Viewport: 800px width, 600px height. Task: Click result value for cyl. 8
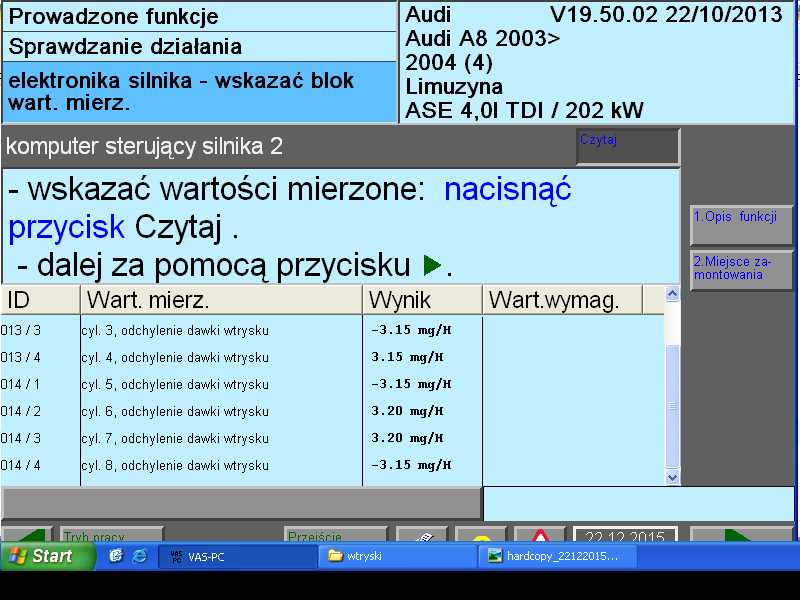[411, 465]
